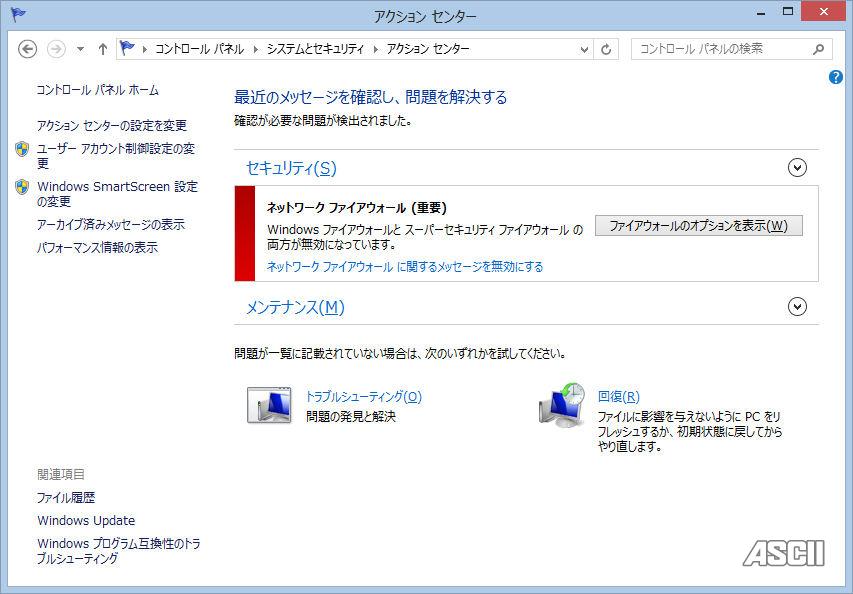Click the forward arrow navigation button
The height and width of the screenshot is (594, 853).
(56, 49)
